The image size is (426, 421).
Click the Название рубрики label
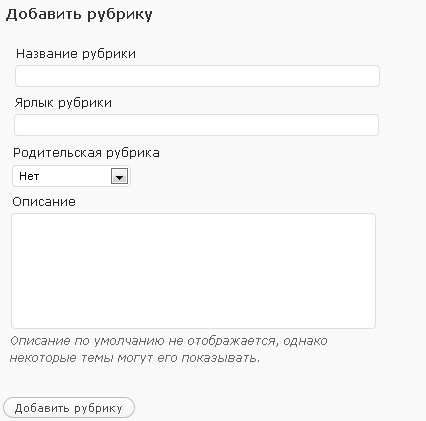click(76, 54)
